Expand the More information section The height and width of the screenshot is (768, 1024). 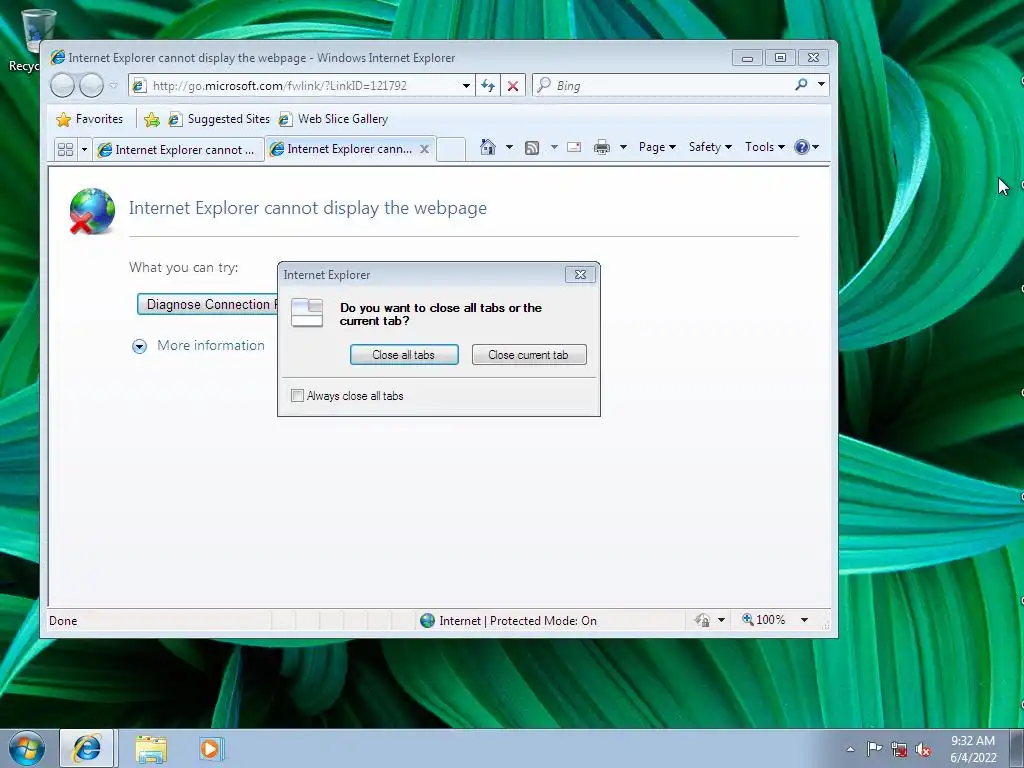pos(199,345)
